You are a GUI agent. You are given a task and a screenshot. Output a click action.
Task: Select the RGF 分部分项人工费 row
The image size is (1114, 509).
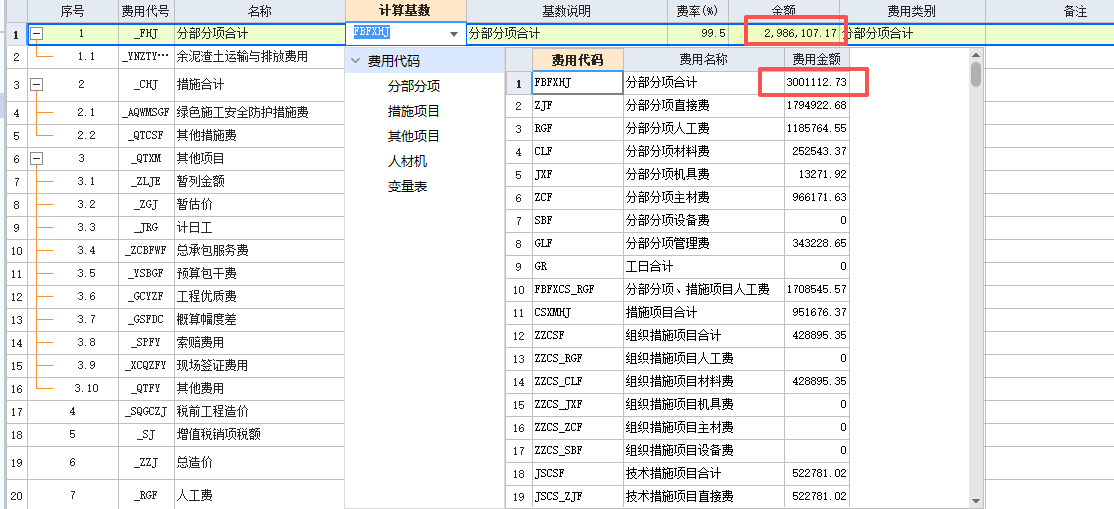tap(678, 129)
